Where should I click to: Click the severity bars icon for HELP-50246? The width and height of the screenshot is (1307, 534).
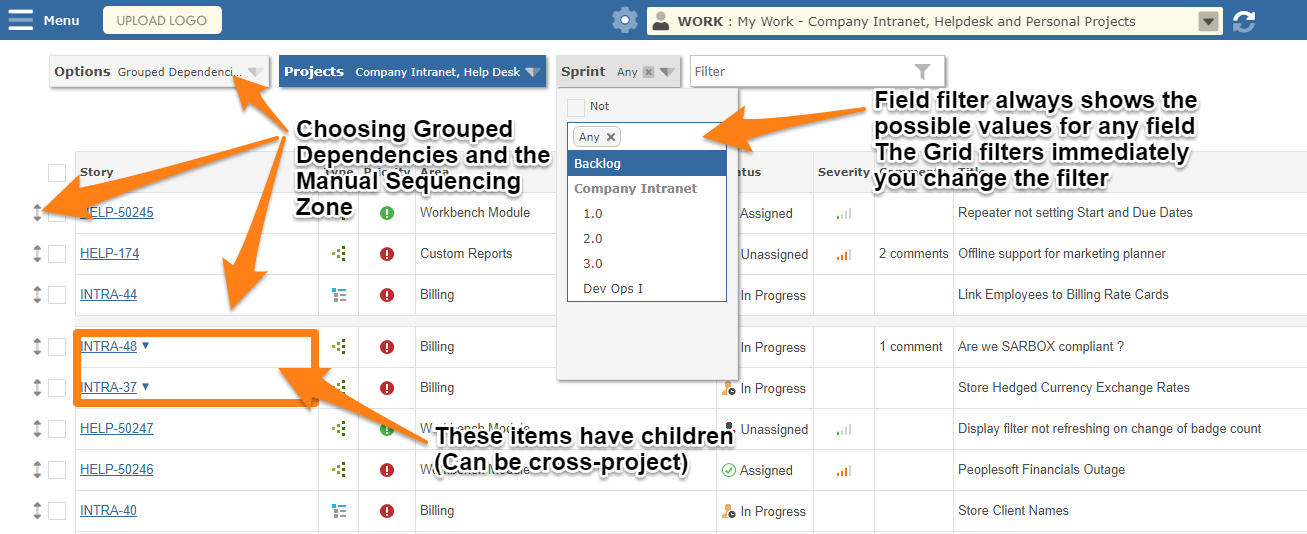click(844, 471)
